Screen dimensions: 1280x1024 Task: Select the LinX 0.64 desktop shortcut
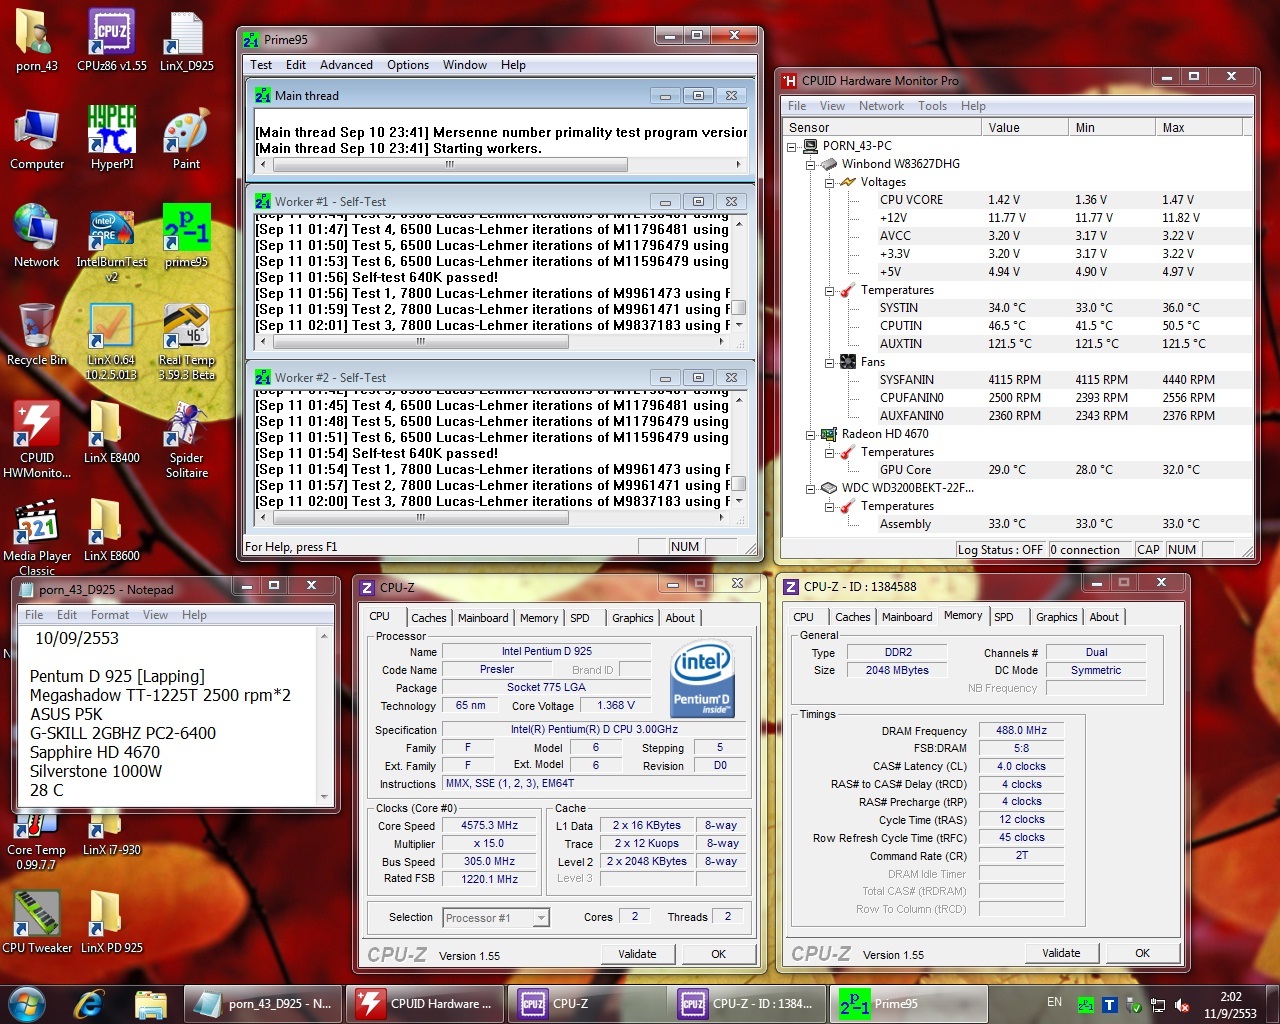click(112, 342)
